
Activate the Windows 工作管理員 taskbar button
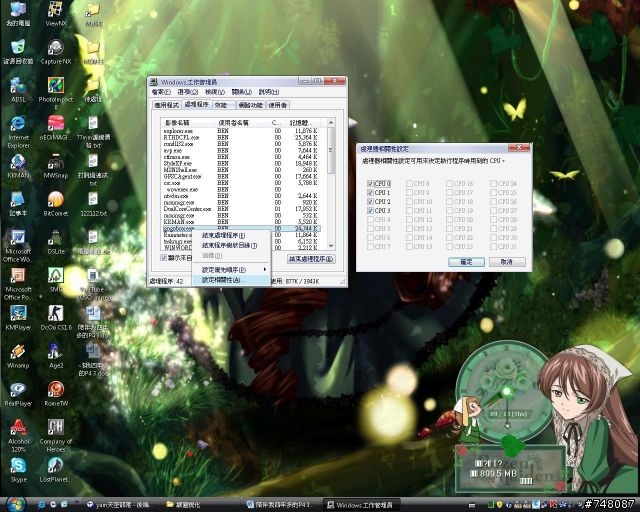[361, 505]
